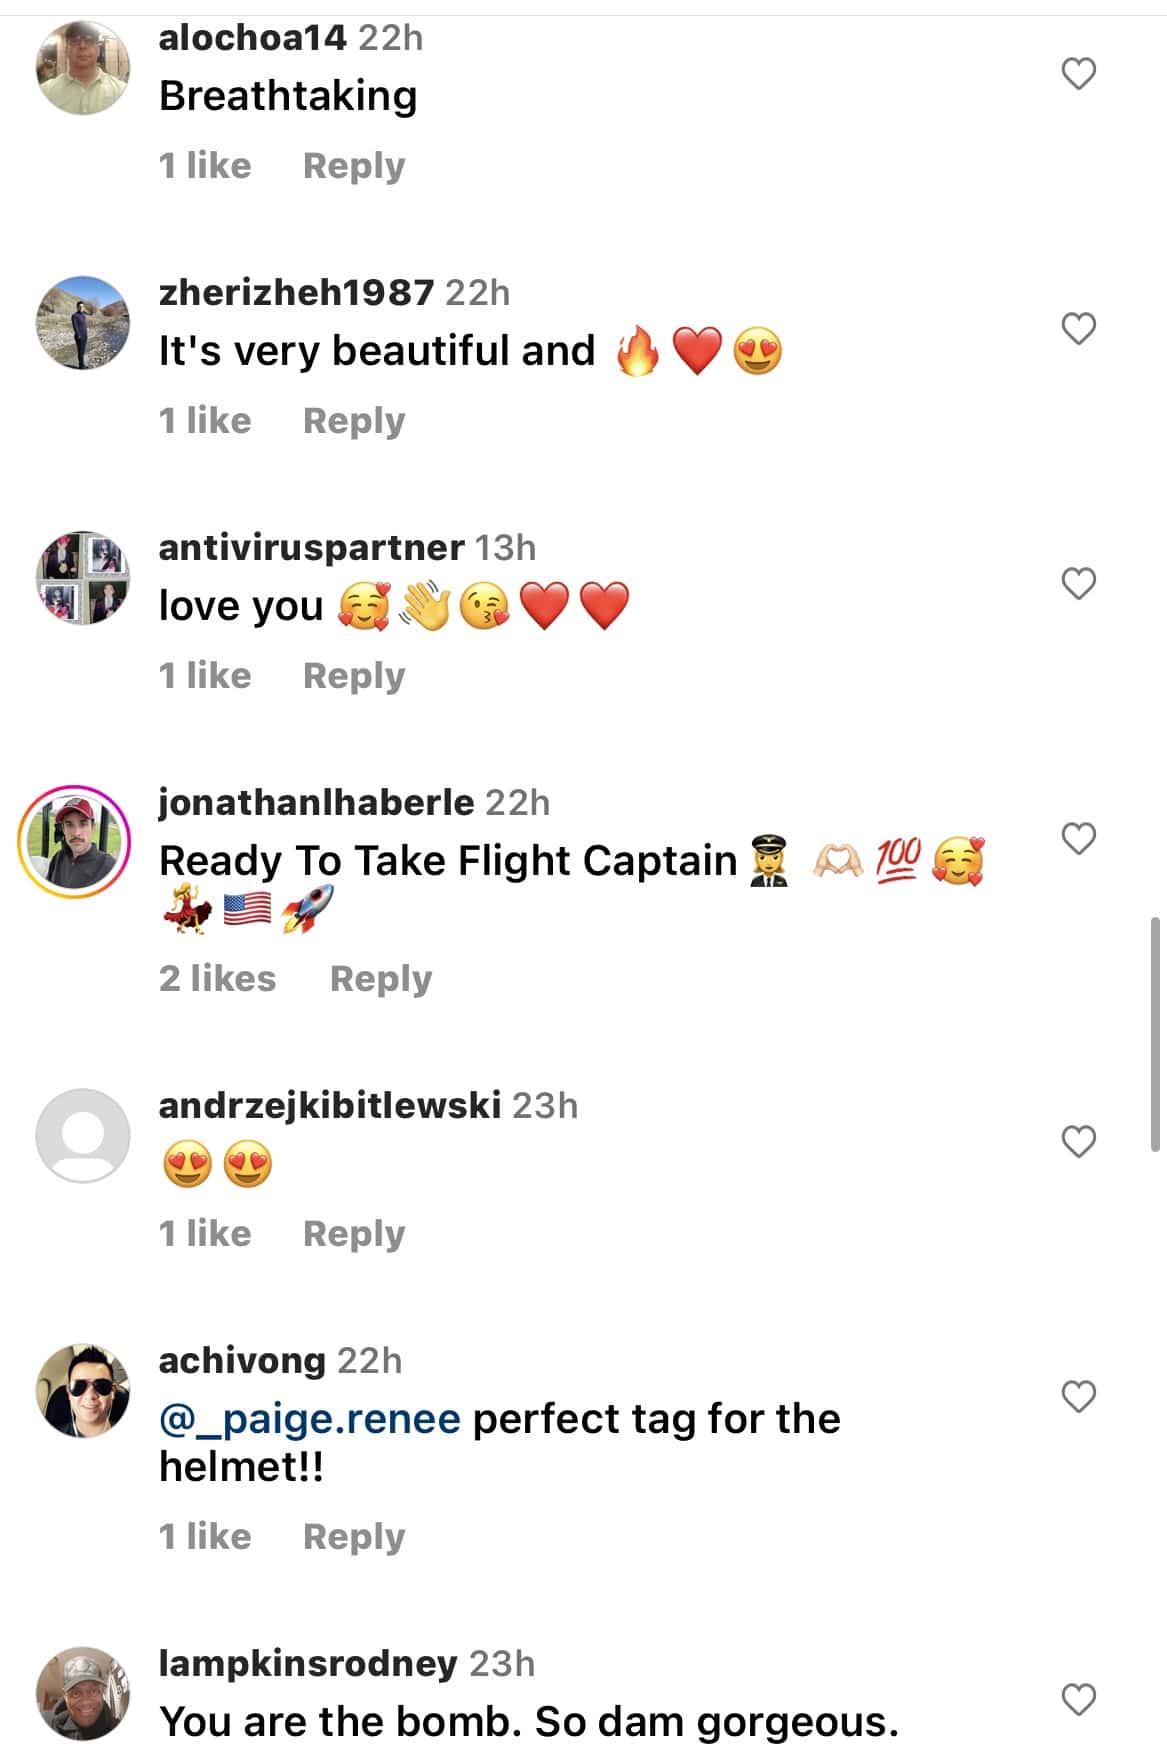Tap heart beside achivong's helmet comment
Image resolution: width=1167 pixels, height=1764 pixels.
1078,1397
